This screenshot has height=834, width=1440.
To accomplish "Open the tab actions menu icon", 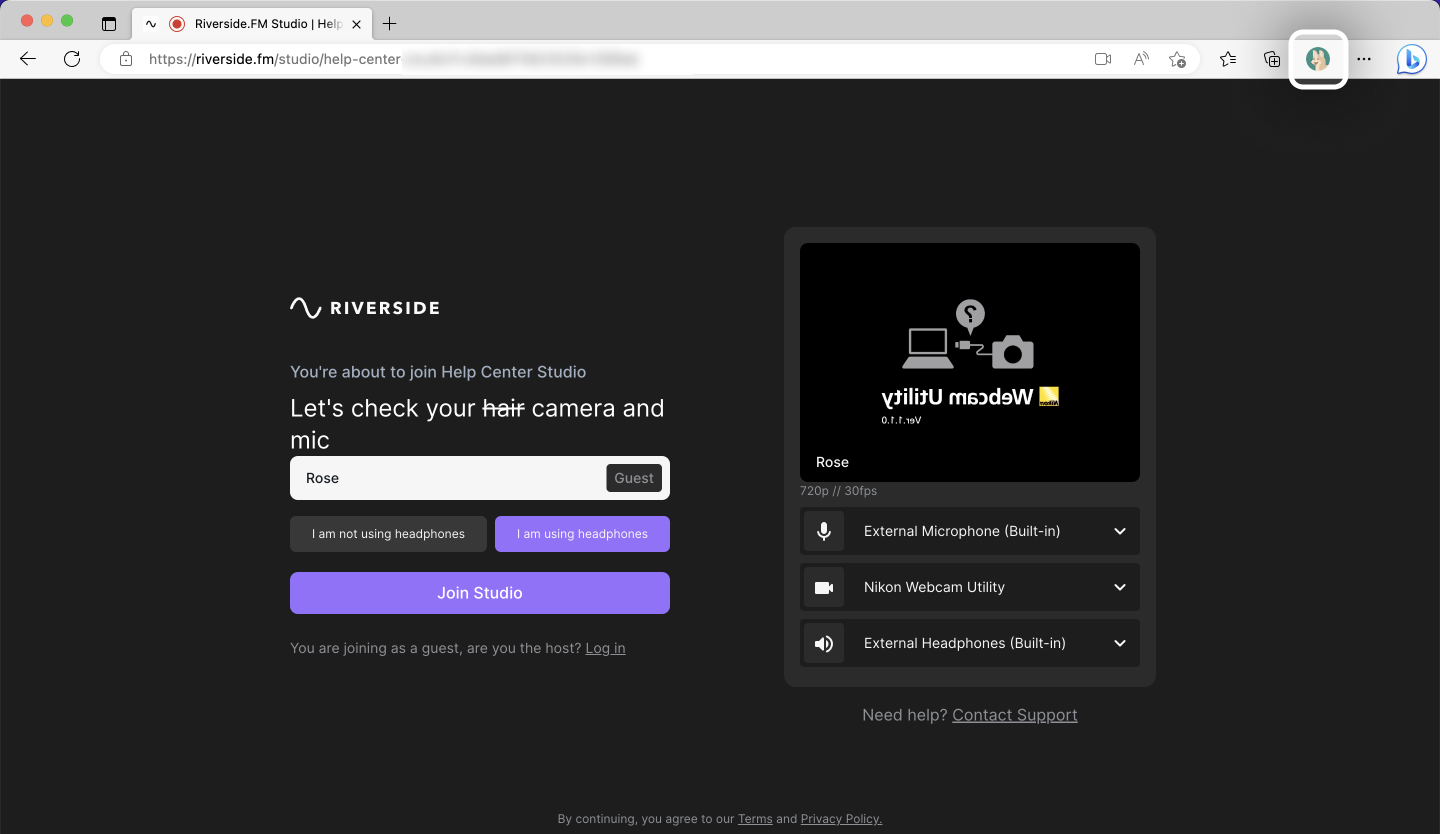I will 109,23.
